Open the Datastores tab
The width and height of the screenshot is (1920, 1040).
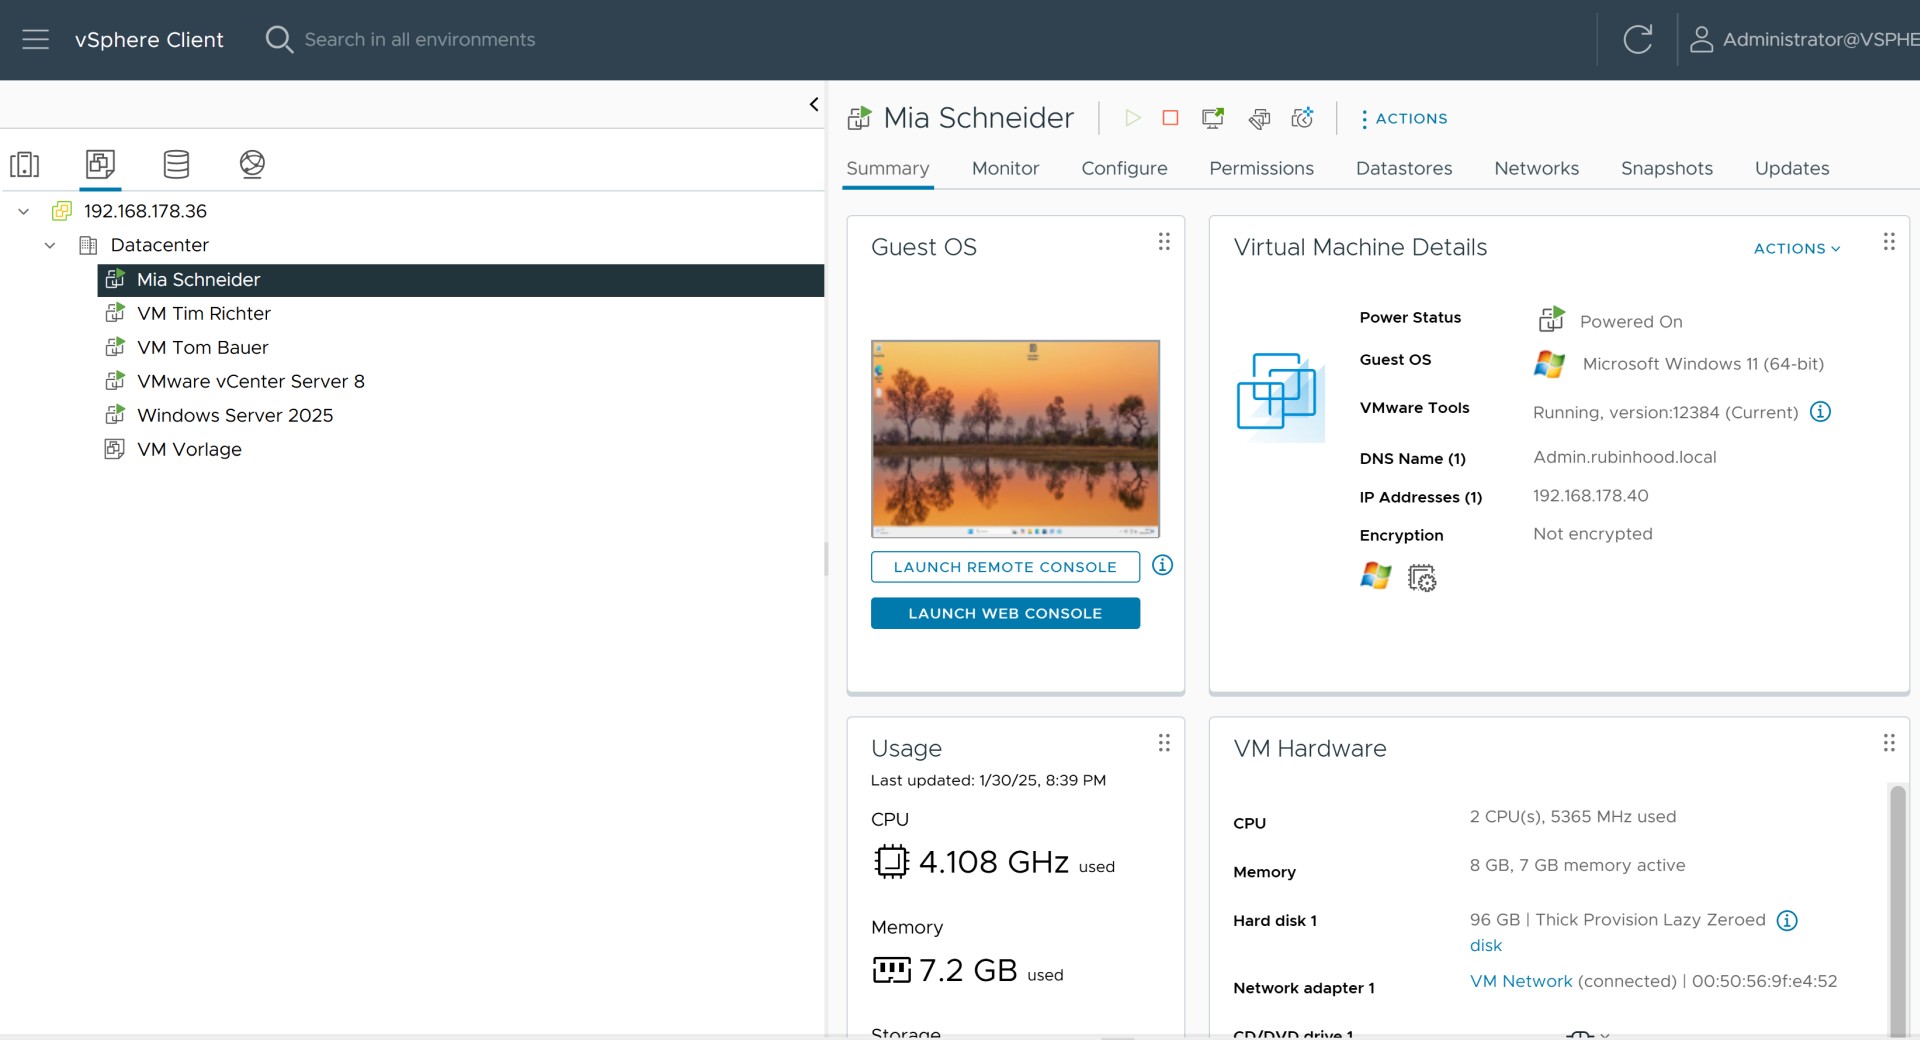coord(1404,168)
